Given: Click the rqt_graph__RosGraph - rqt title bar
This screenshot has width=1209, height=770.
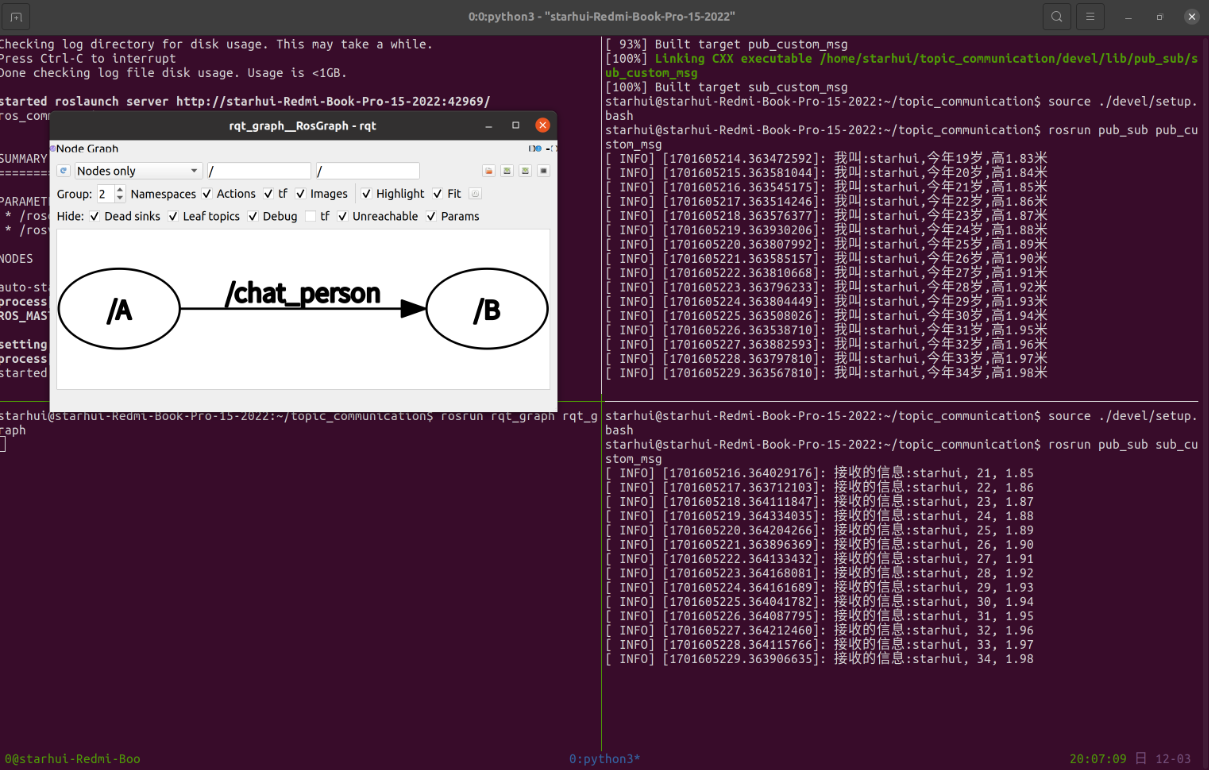Looking at the screenshot, I should pos(303,126).
